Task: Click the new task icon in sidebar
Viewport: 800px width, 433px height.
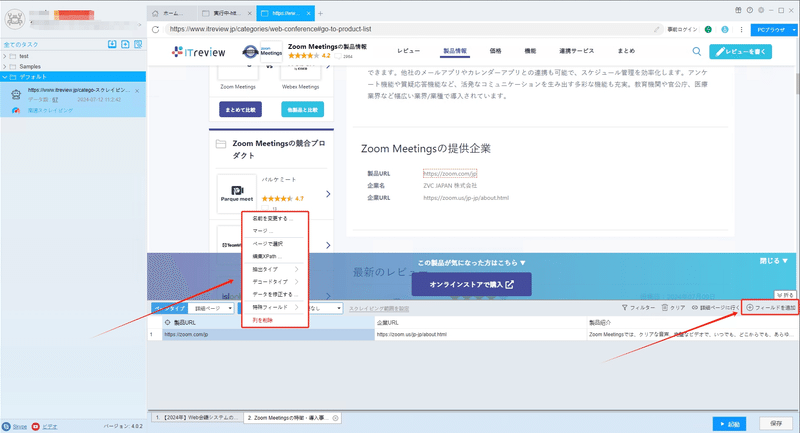Action: (x=125, y=44)
